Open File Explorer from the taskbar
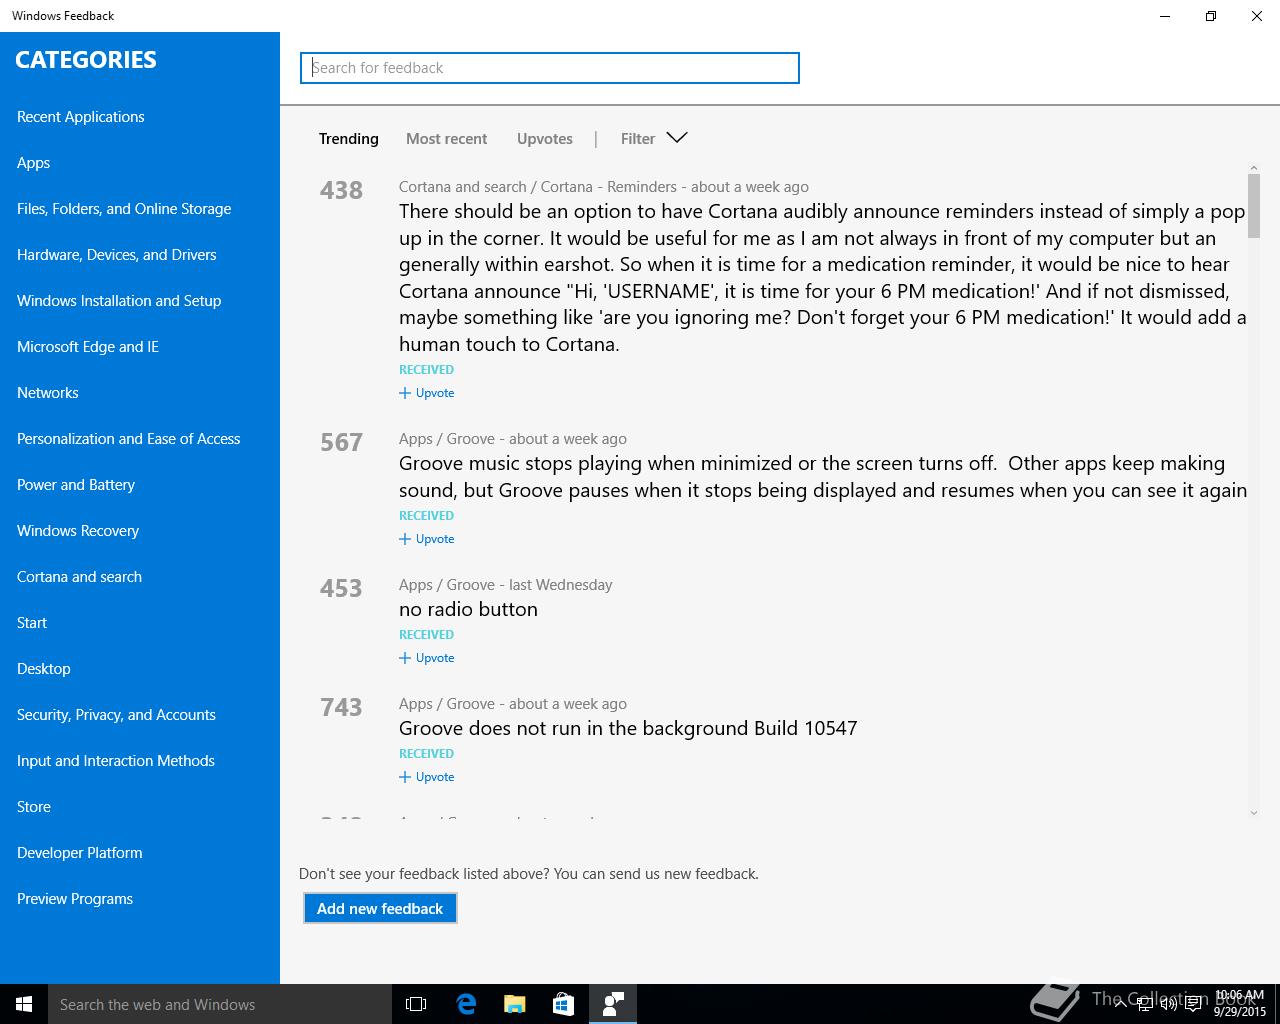Viewport: 1280px width, 1024px height. (515, 1004)
